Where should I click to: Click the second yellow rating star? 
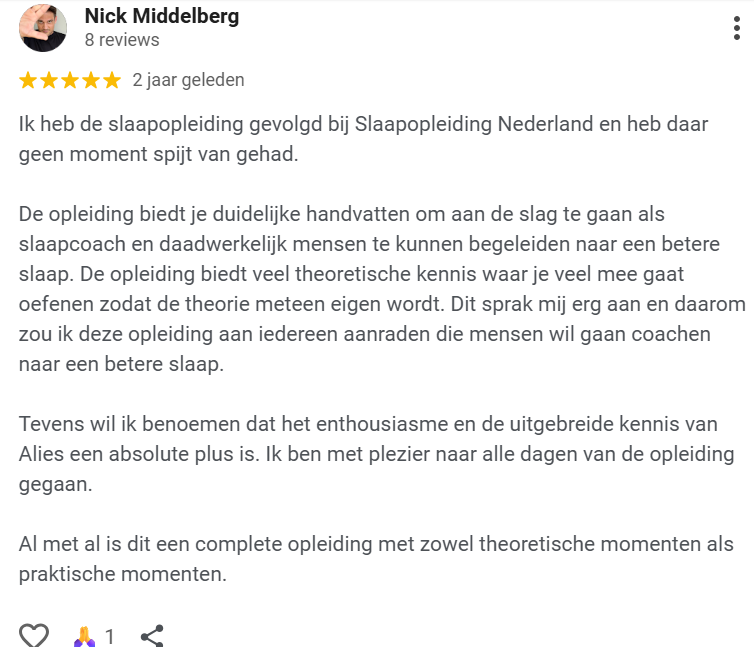(x=49, y=80)
